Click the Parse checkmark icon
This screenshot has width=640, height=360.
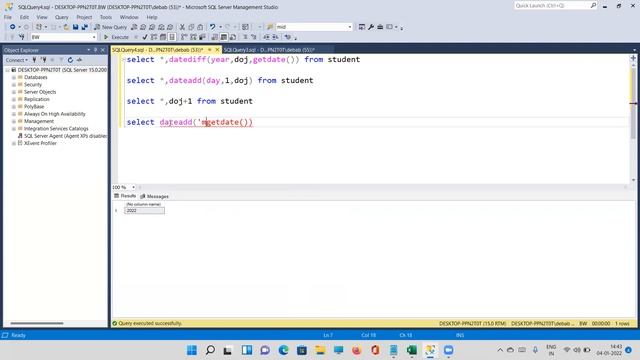tap(144, 37)
